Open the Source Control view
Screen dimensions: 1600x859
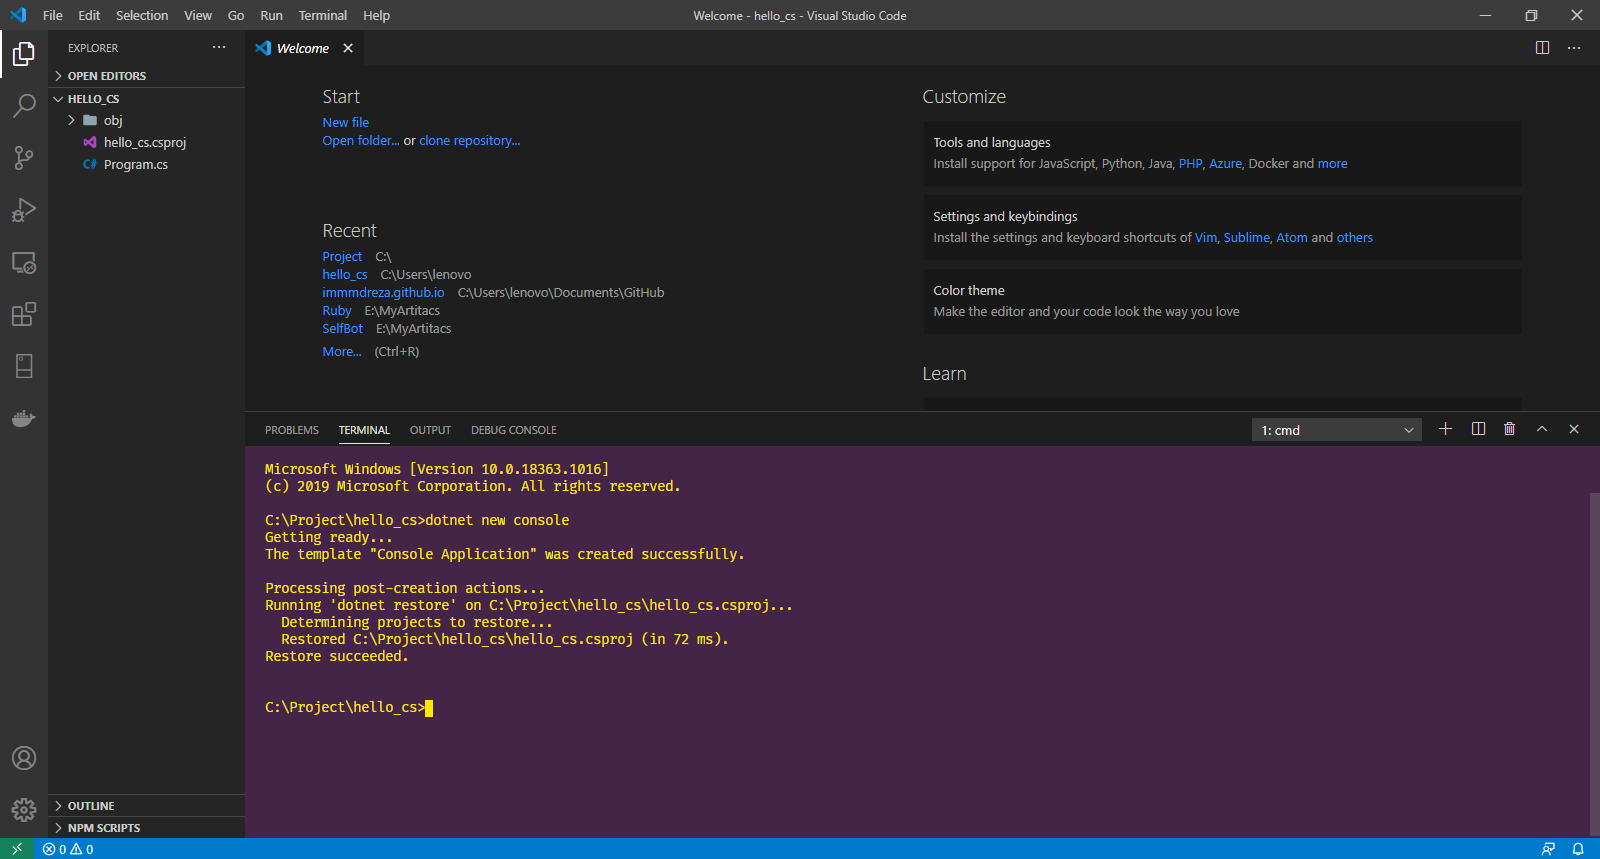(x=24, y=158)
